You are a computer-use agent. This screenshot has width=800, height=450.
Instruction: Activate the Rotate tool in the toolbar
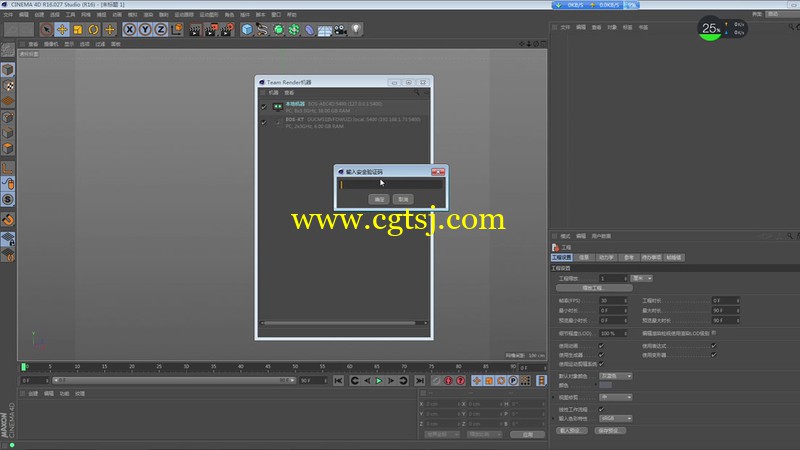[93, 30]
